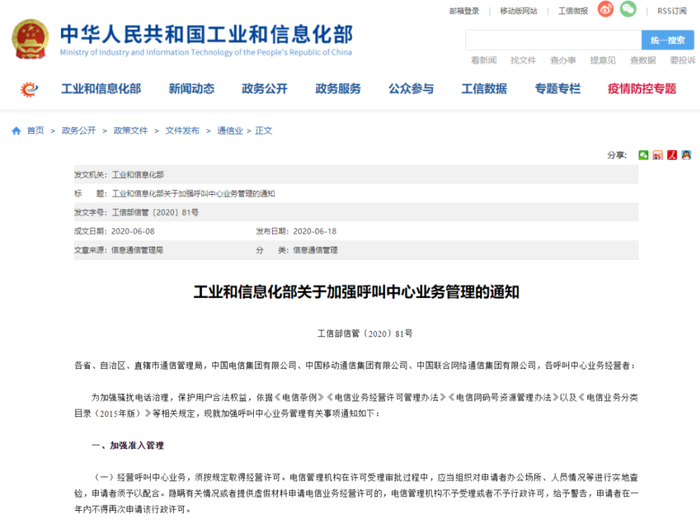Click issuing agency value 工业和信息化部

pos(138,175)
